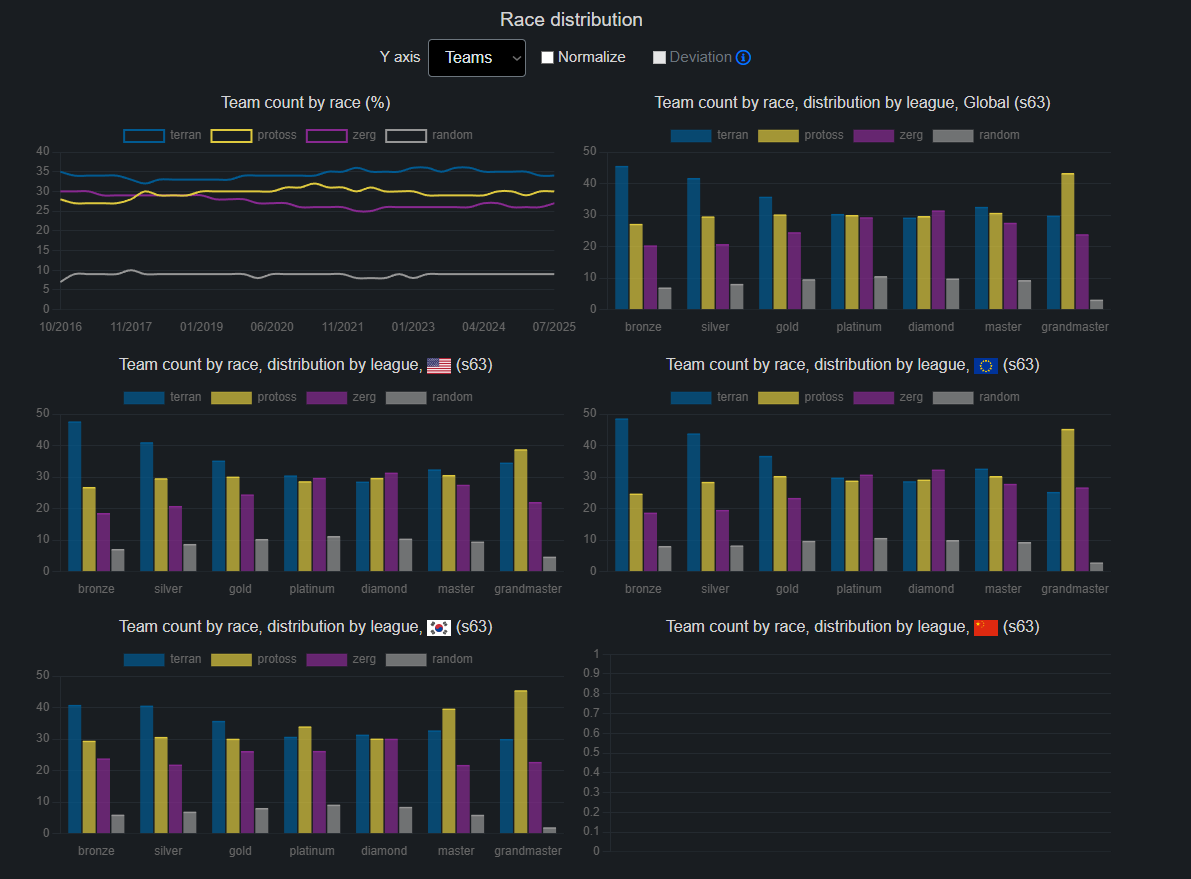Image resolution: width=1191 pixels, height=879 pixels.
Task: Toggle random legend in US flag chart
Action: 429,397
